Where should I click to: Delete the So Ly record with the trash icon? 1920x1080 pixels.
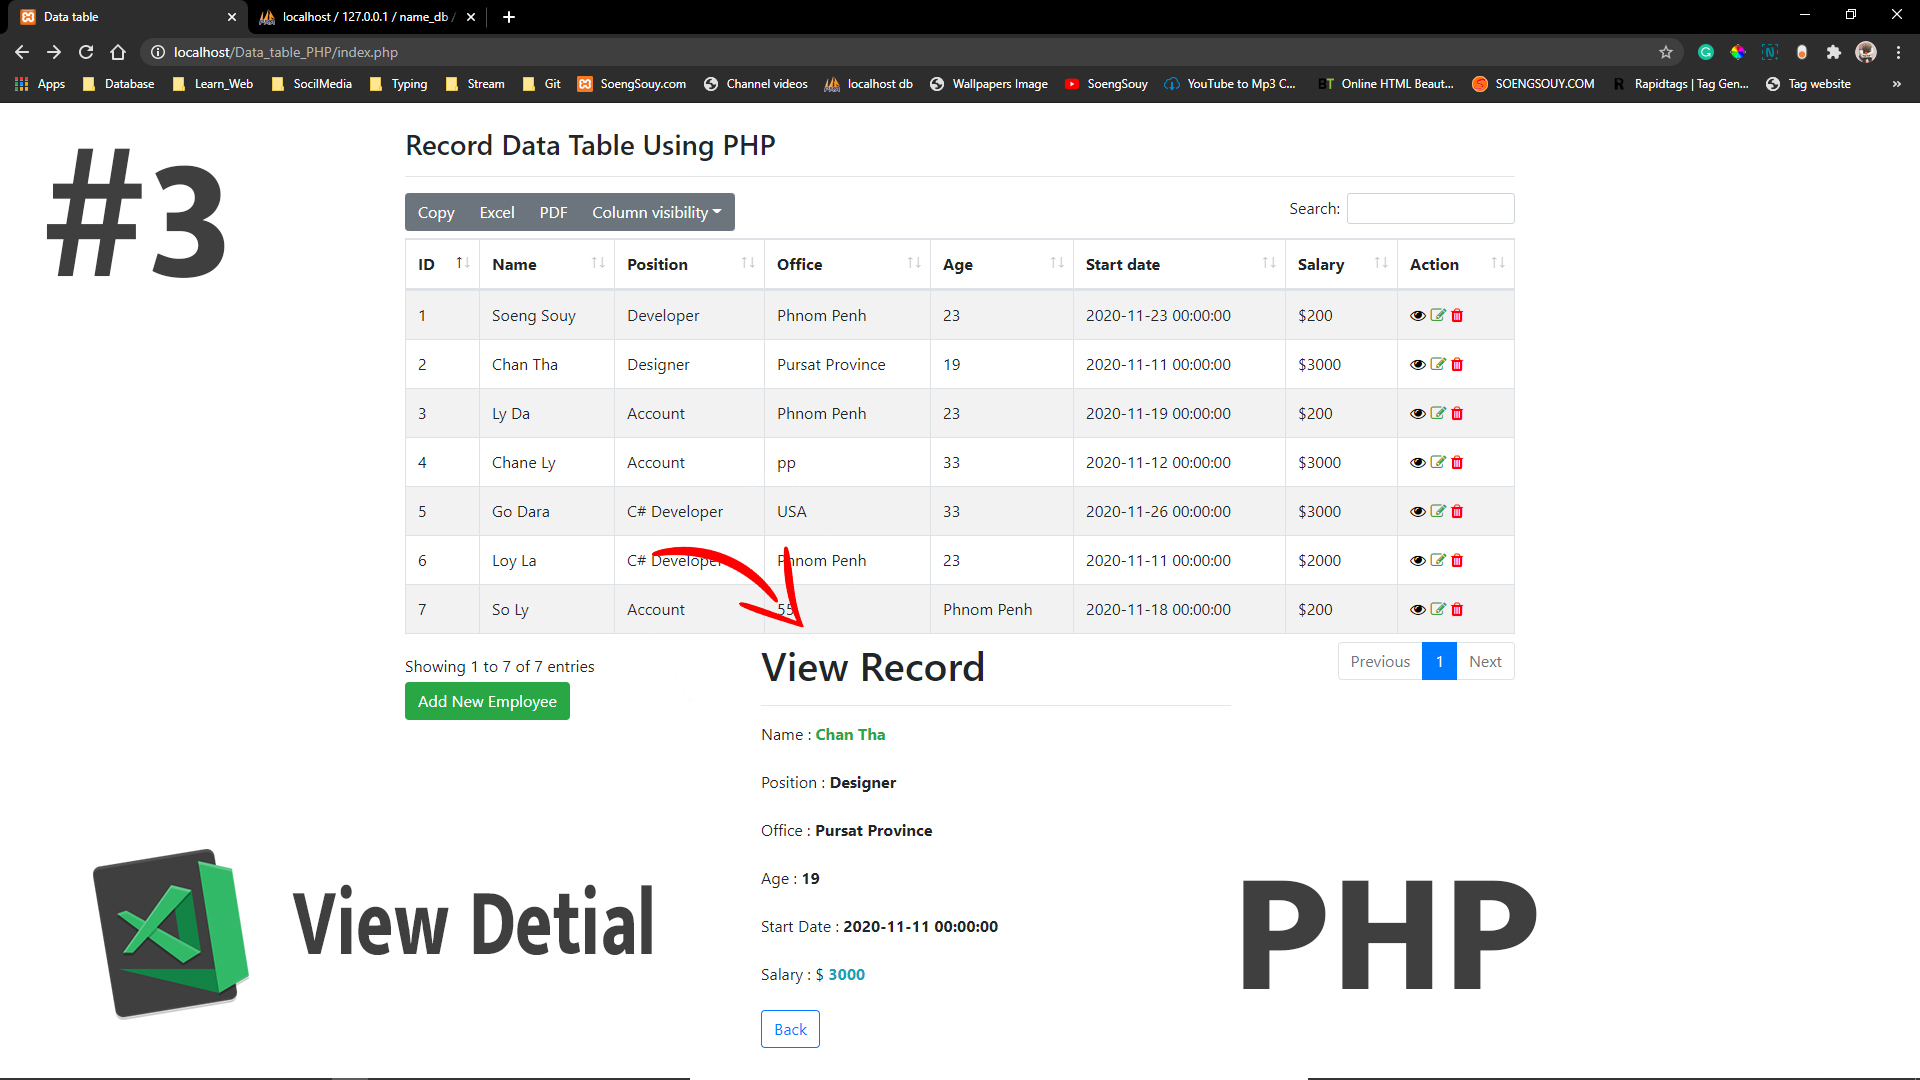1457,609
